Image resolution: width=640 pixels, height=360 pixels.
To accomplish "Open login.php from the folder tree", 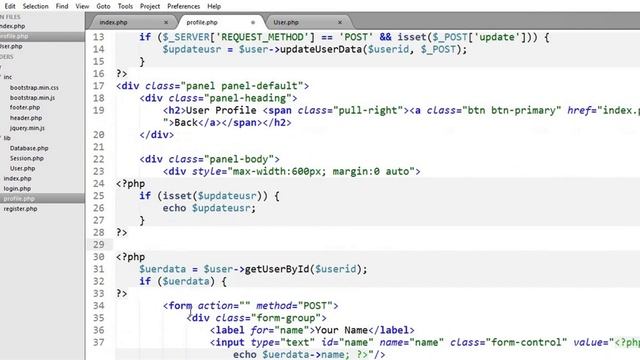I will pyautogui.click(x=17, y=189).
